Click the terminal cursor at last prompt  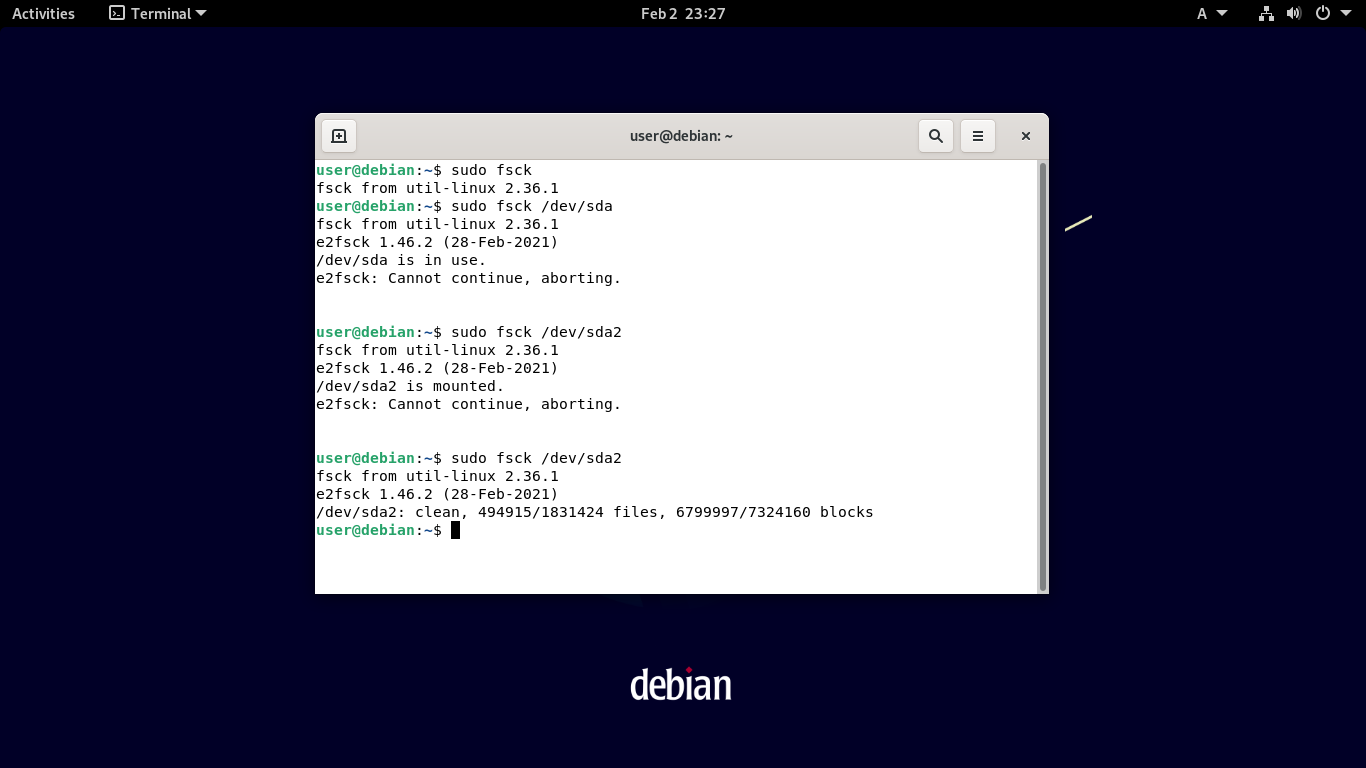click(455, 530)
